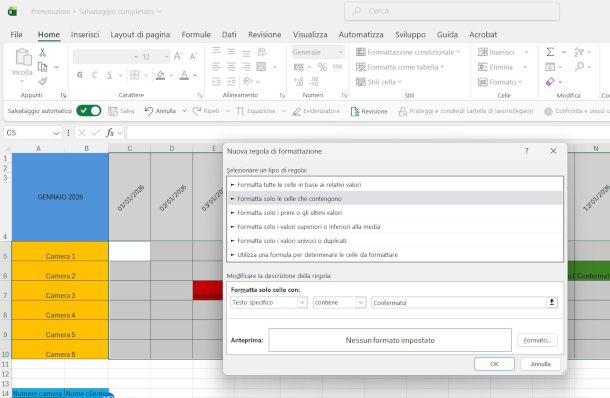The width and height of the screenshot is (610, 398).
Task: Click the Revisione quick access button
Action: 369,111
